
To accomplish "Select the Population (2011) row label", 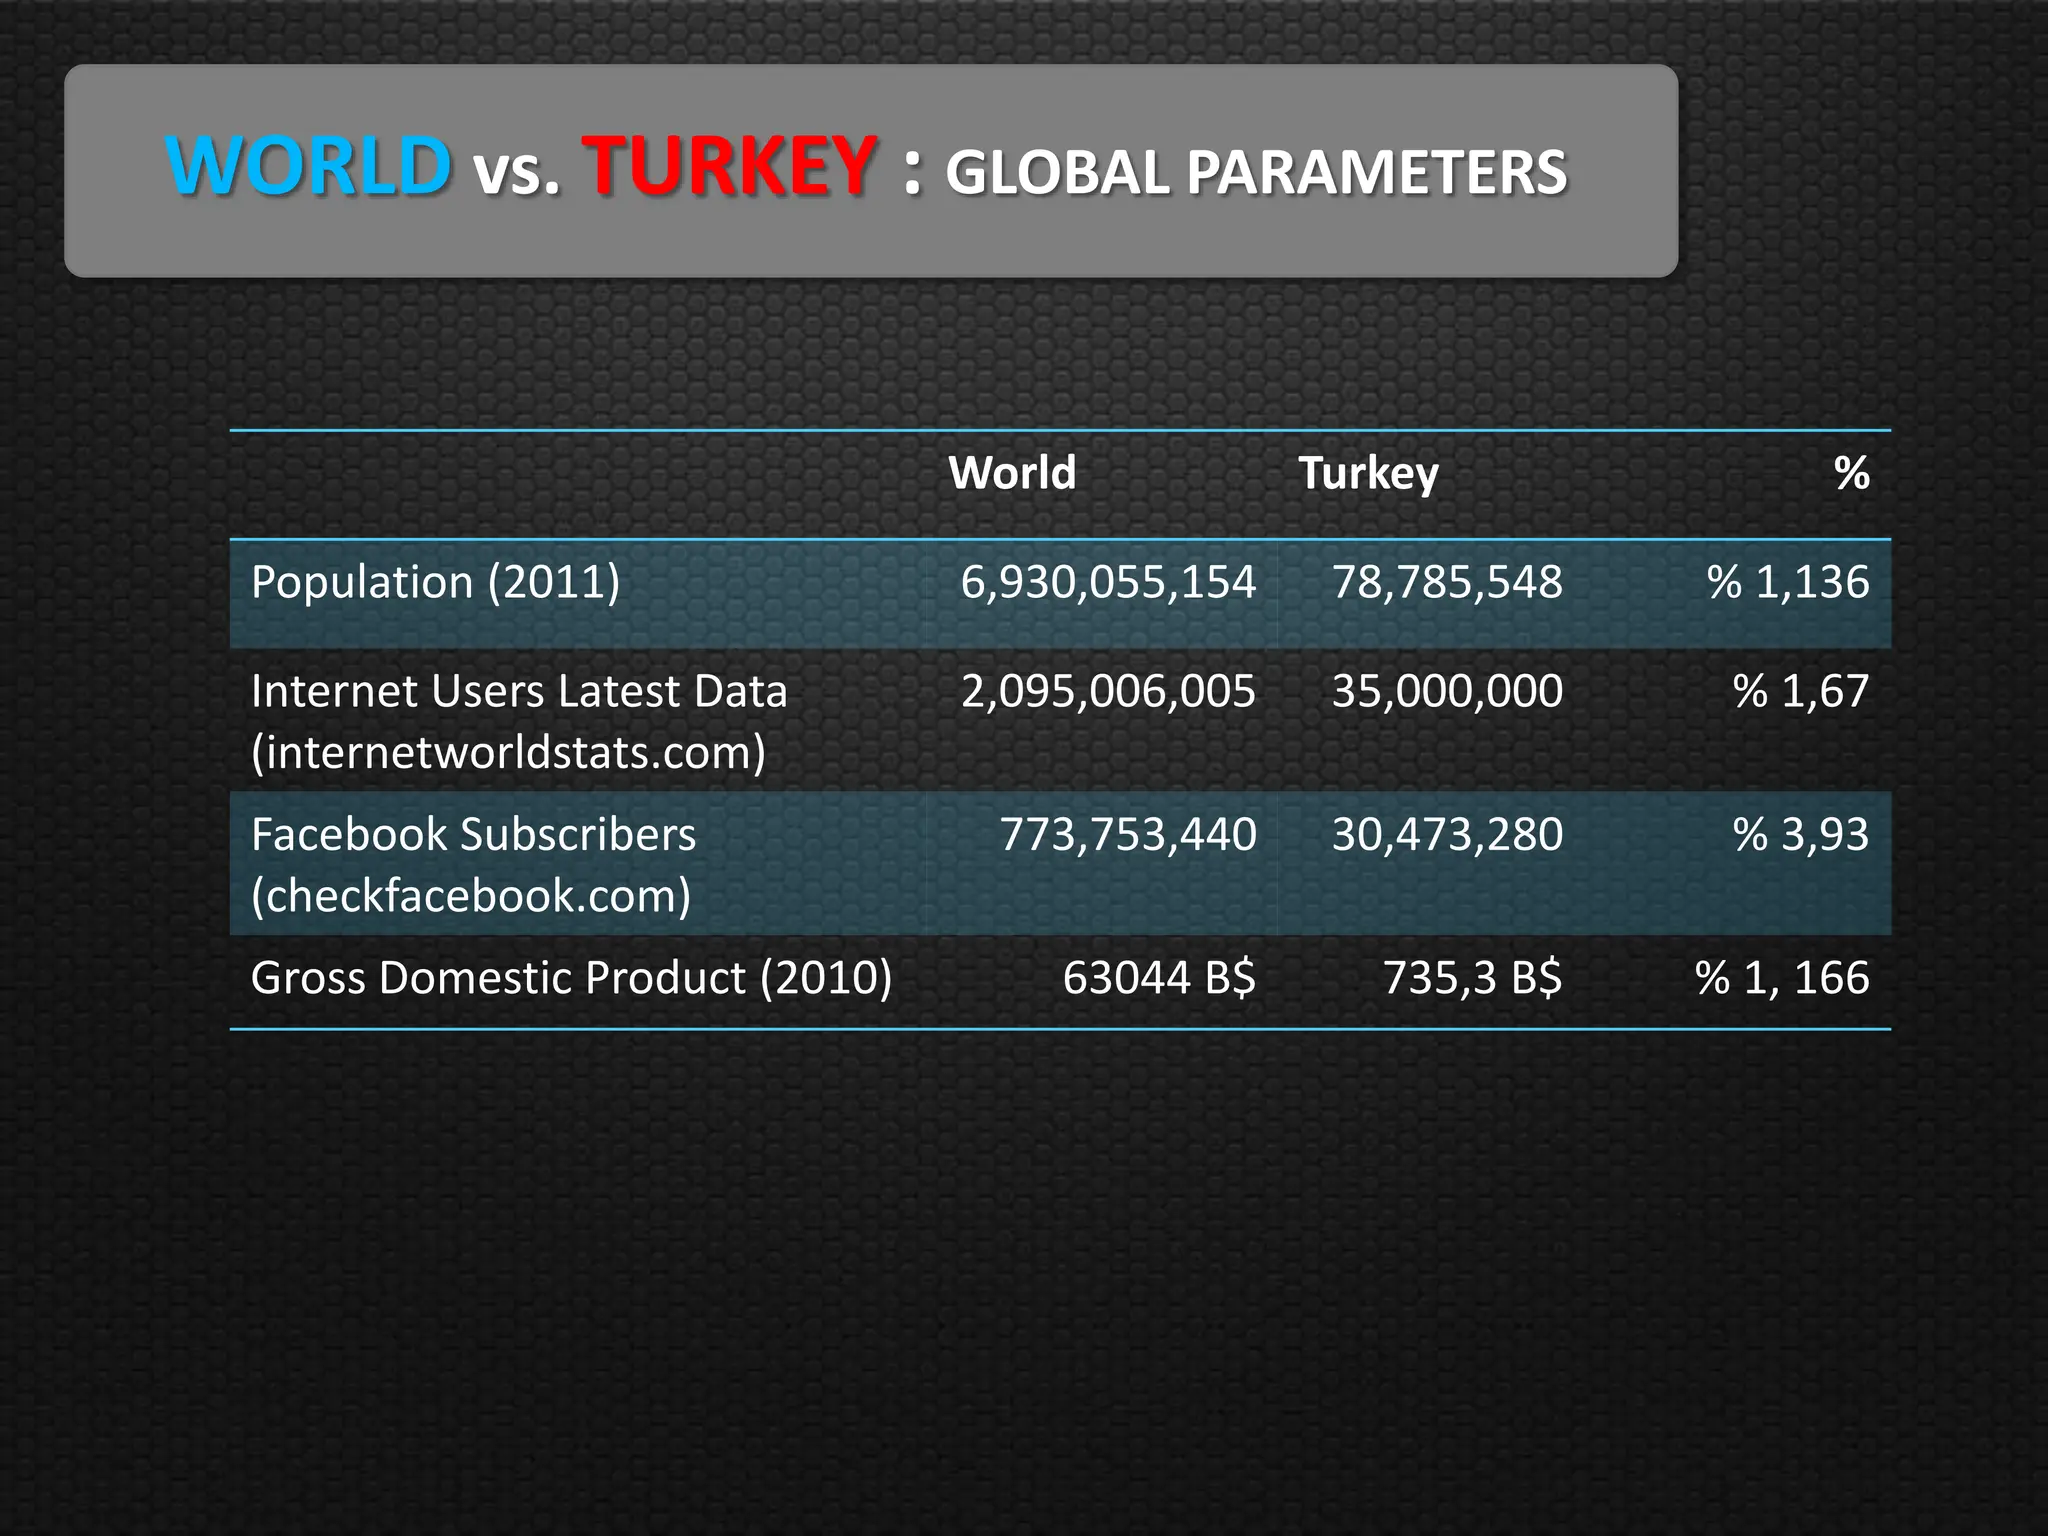I will [x=436, y=582].
